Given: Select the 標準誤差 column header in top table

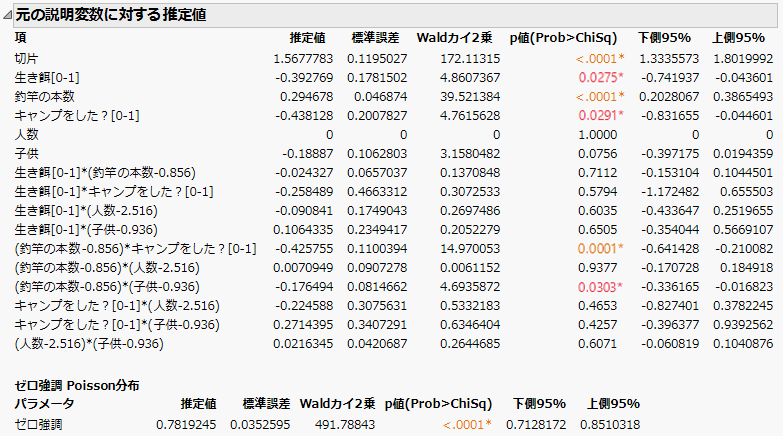Looking at the screenshot, I should click(x=376, y=37).
